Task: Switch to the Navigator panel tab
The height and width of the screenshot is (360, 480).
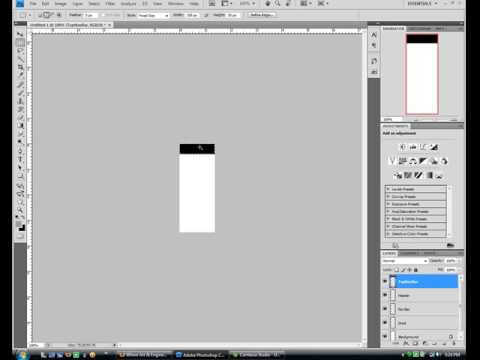Action: (394, 29)
